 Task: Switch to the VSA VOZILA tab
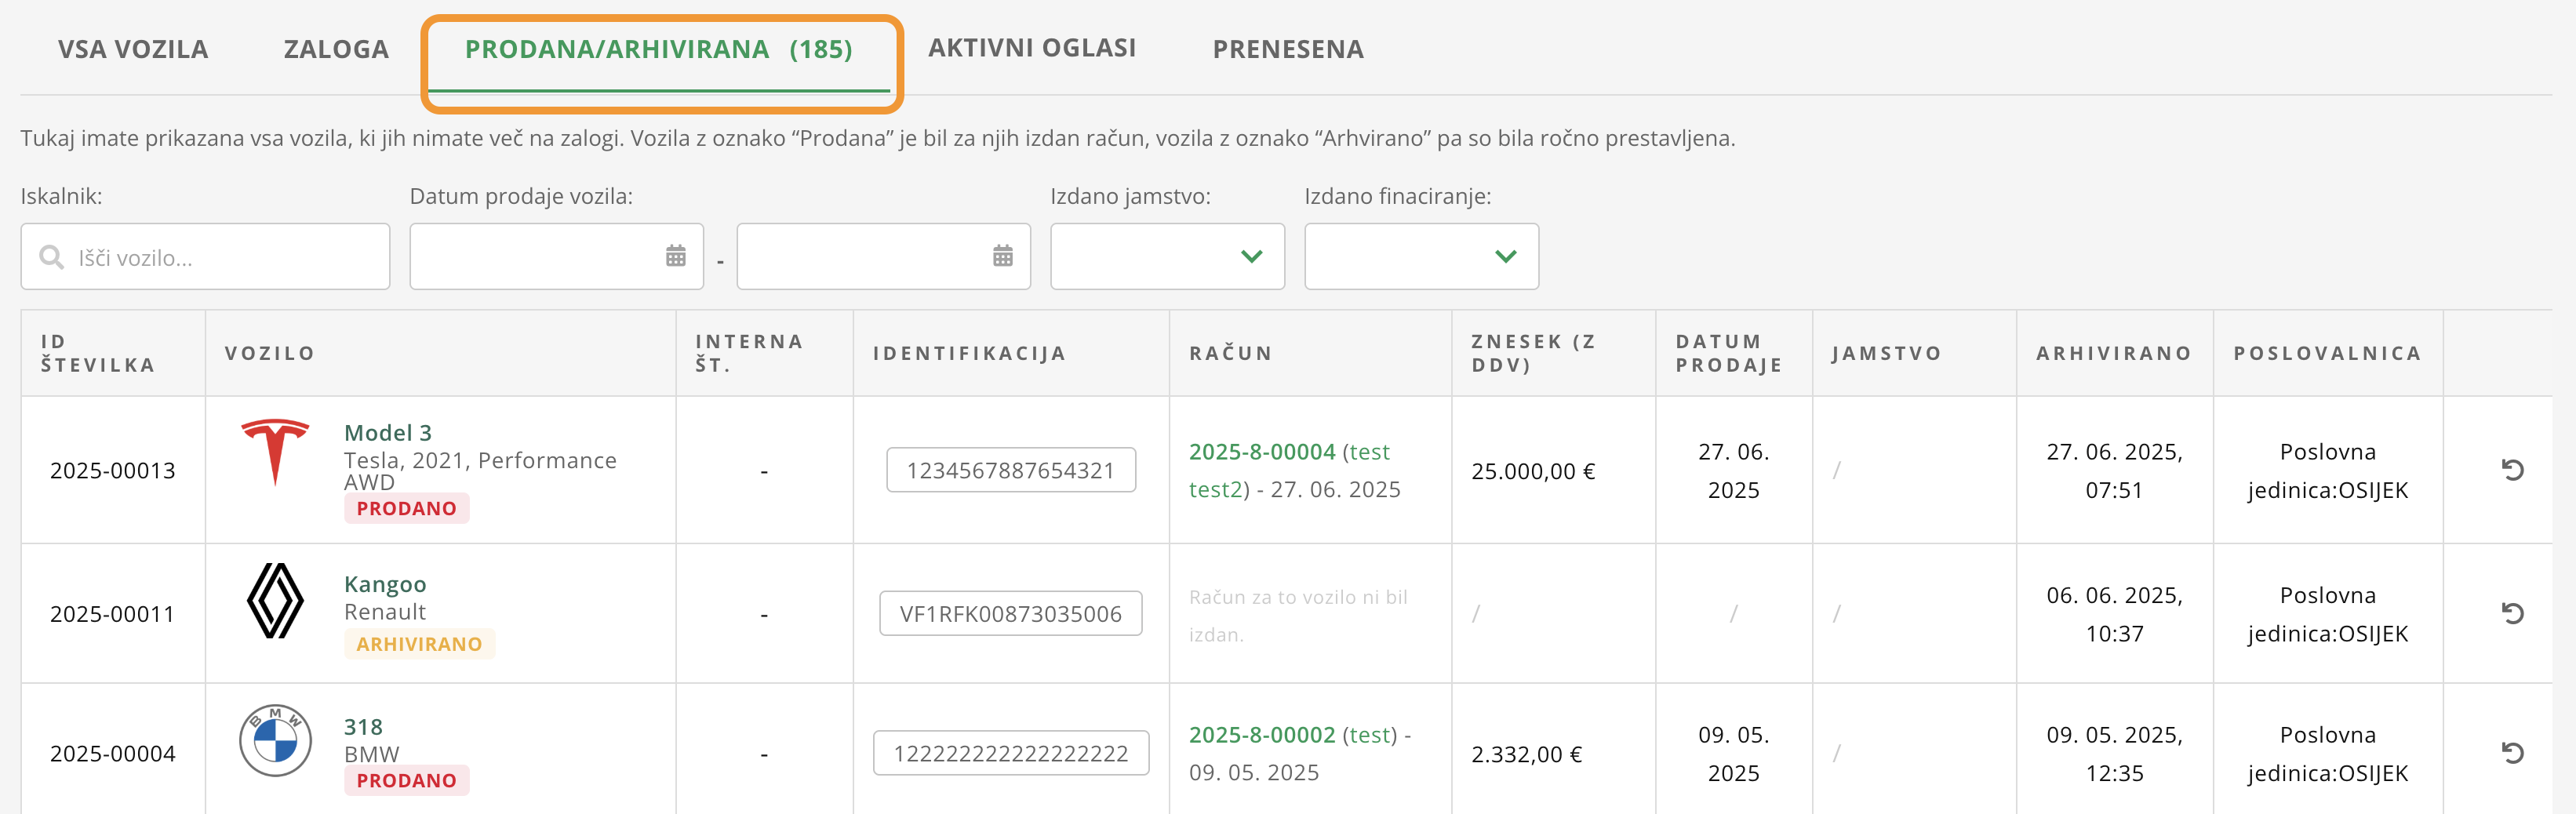pos(133,49)
